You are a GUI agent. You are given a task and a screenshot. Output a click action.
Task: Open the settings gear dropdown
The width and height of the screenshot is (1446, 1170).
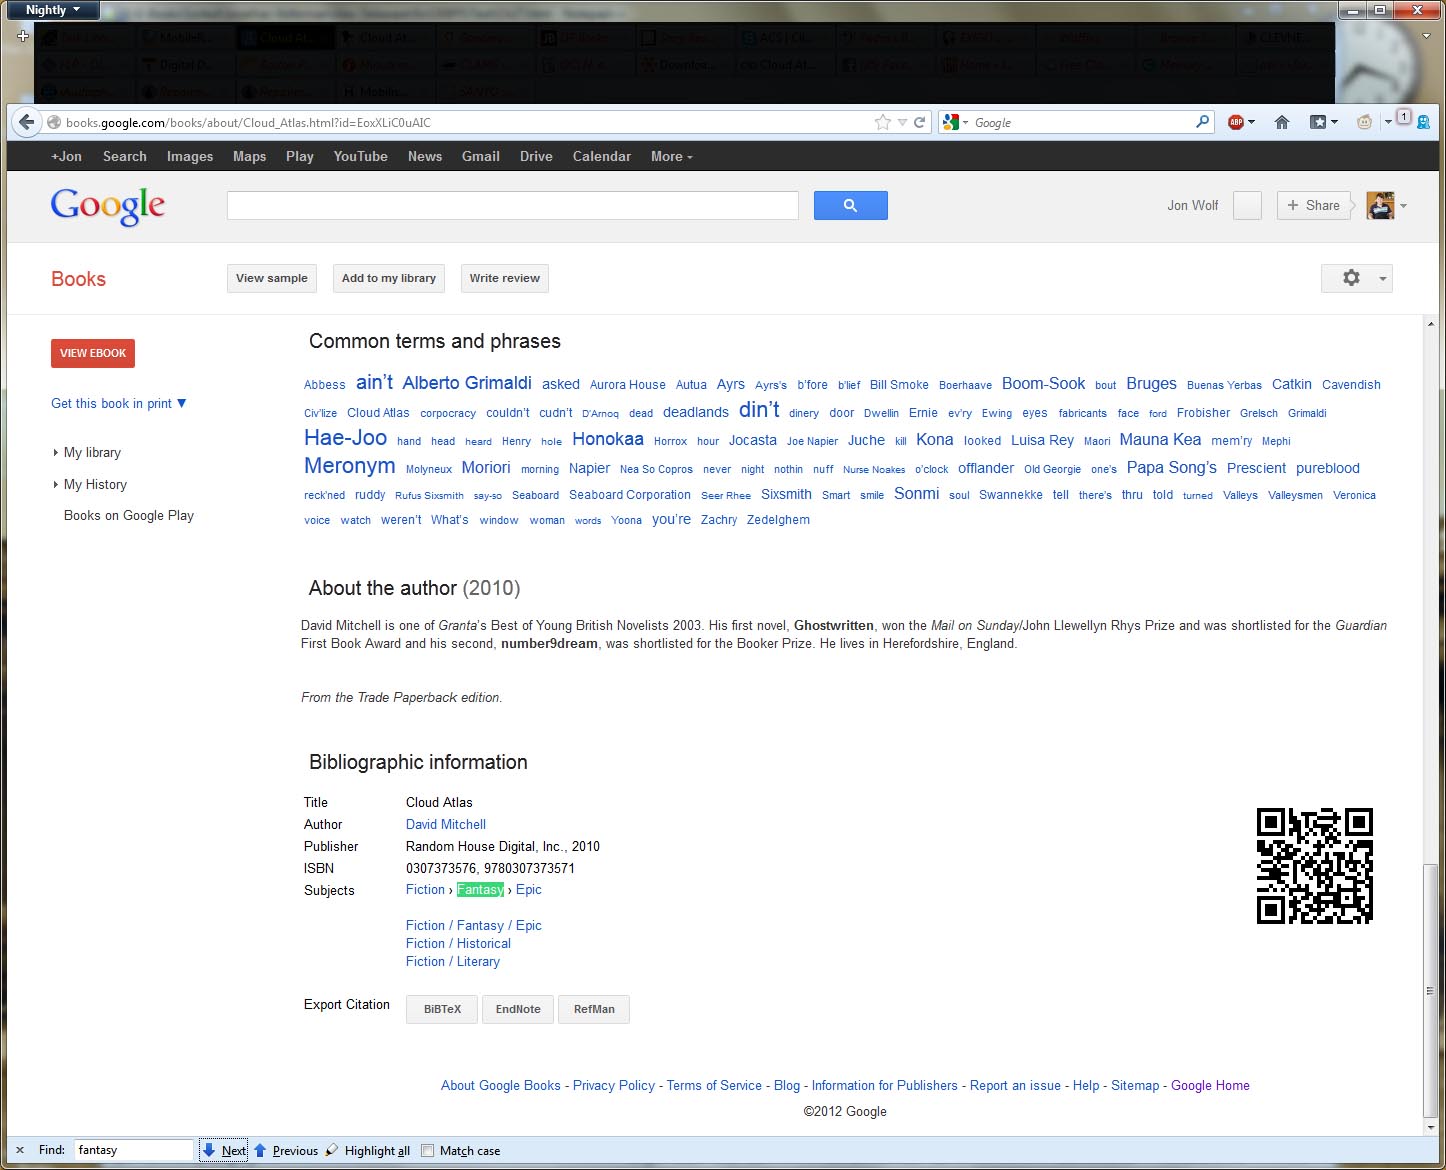click(1356, 278)
